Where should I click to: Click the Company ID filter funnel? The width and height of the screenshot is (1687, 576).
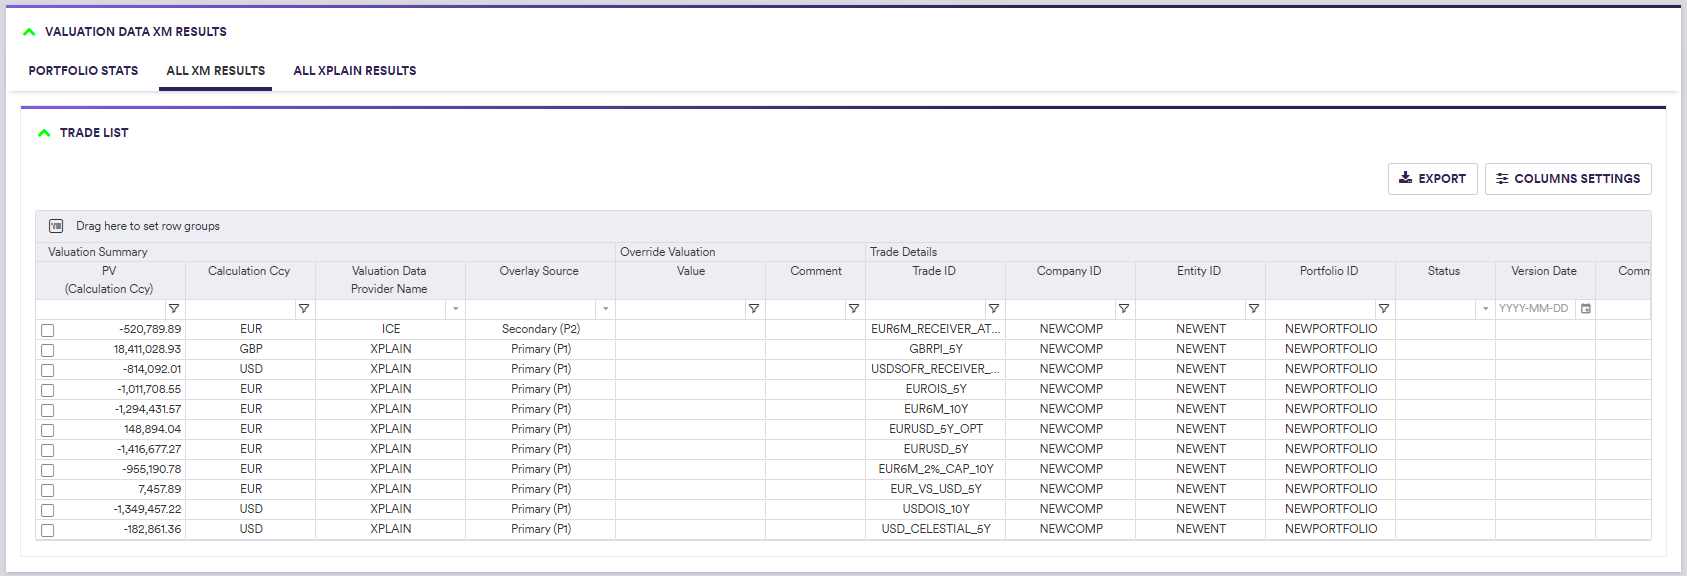pyautogui.click(x=1124, y=309)
